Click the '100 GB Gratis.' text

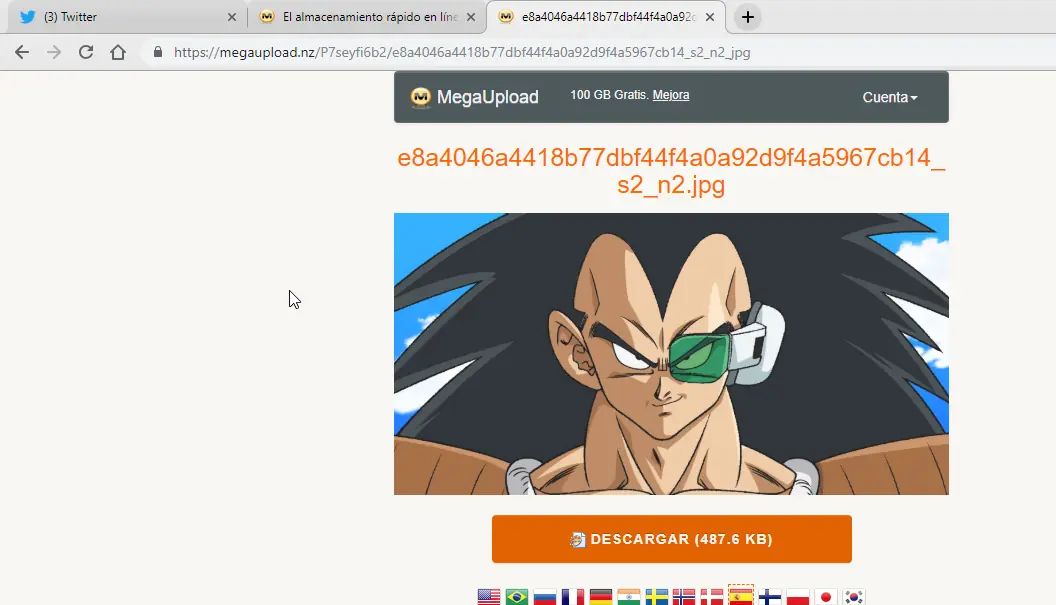pos(609,95)
